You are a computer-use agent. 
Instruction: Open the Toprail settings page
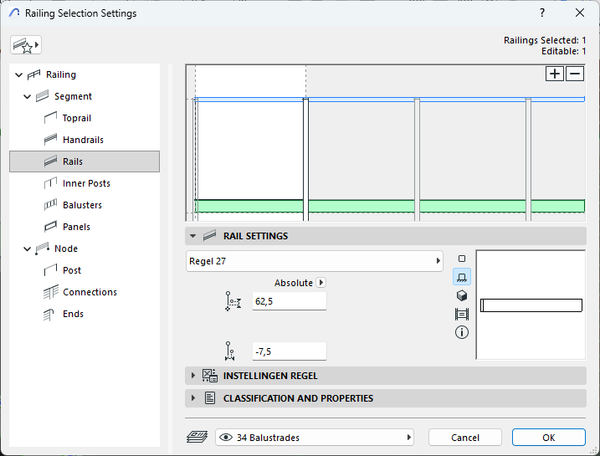pos(76,118)
